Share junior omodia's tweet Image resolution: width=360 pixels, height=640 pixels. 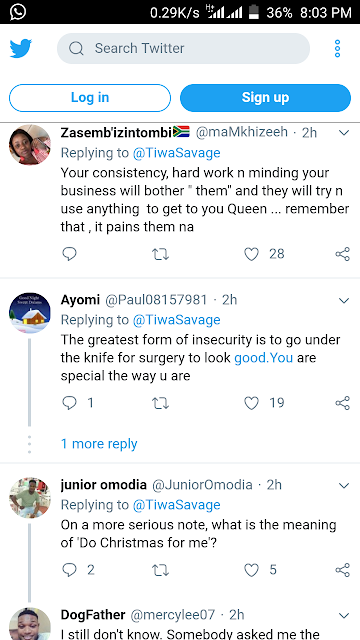(342, 570)
